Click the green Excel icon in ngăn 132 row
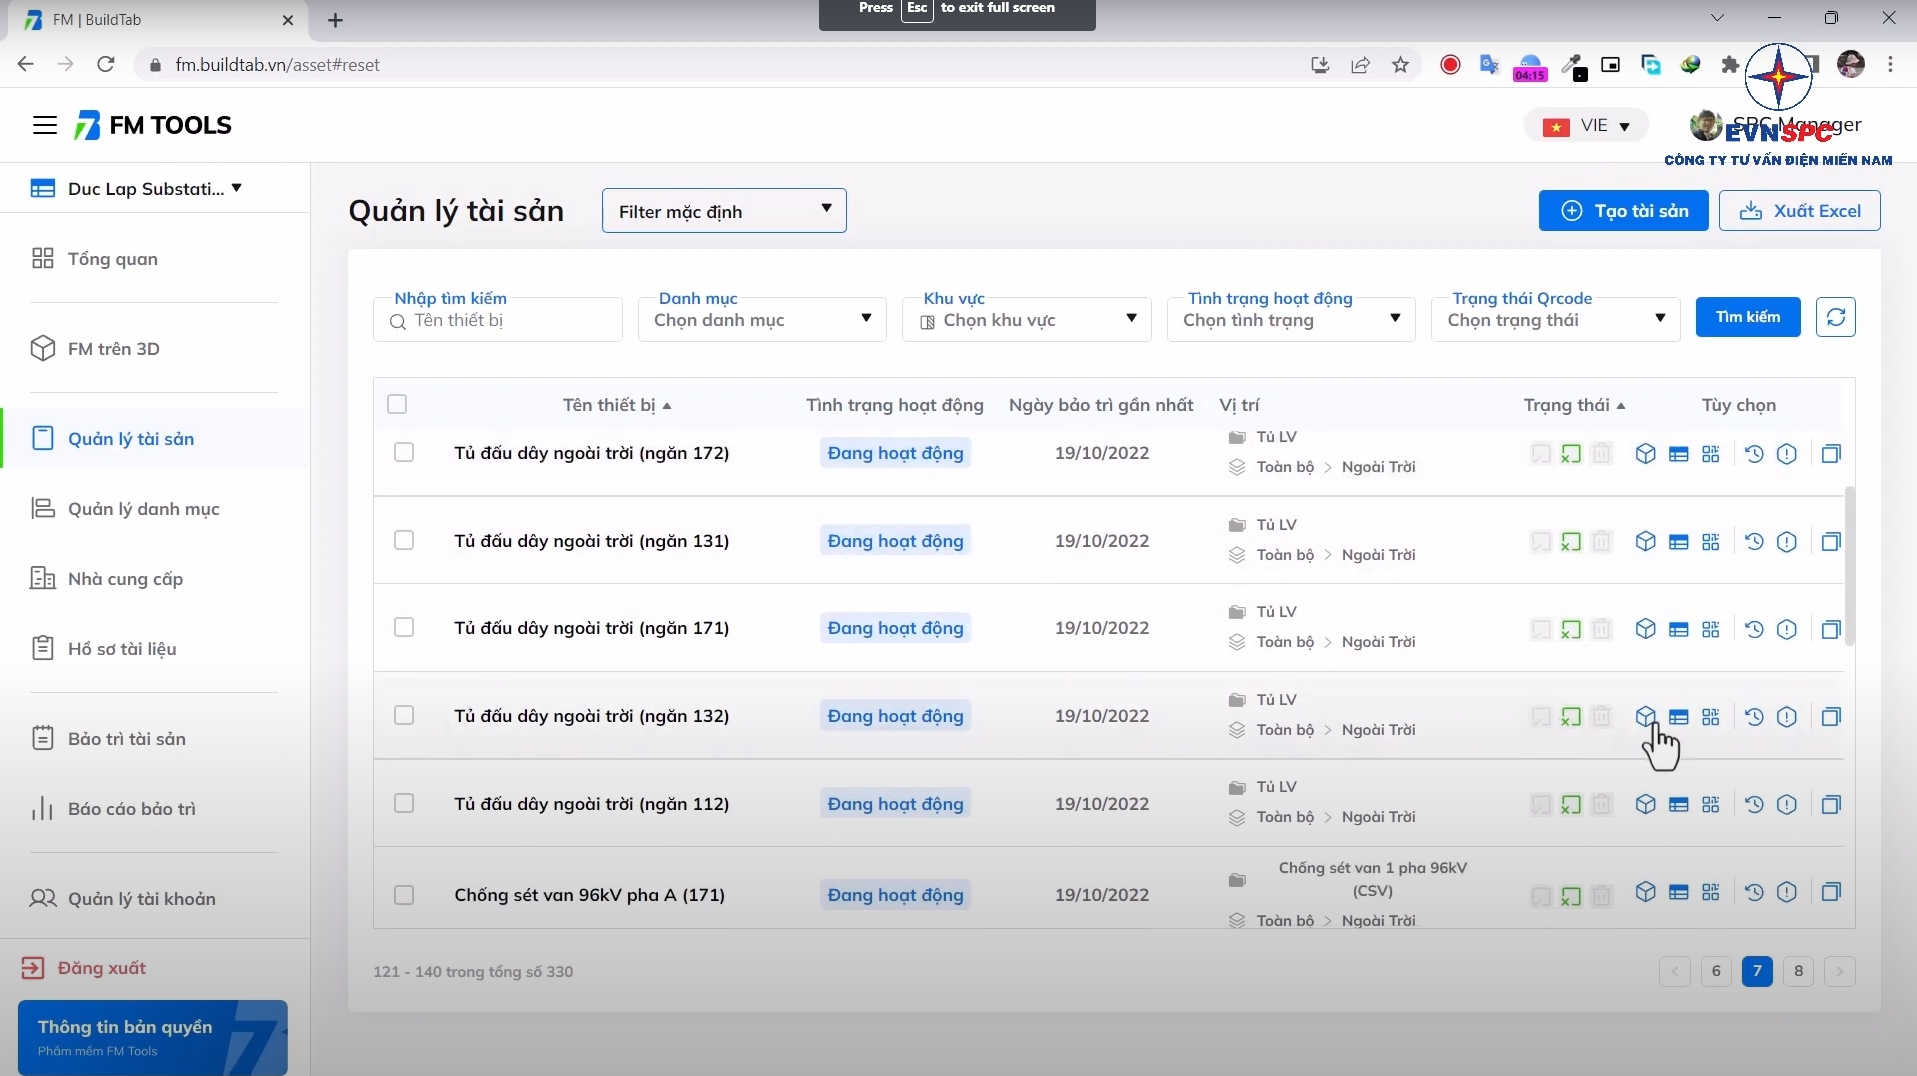 coord(1571,717)
